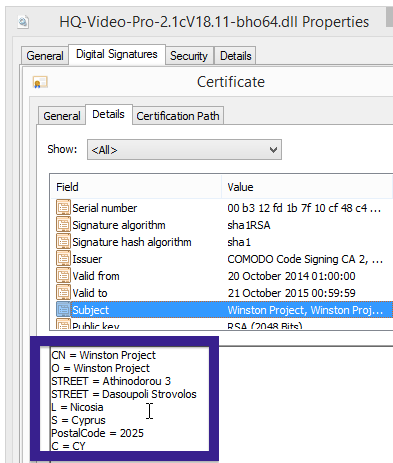Select the Issuer field icon
This screenshot has height=463, width=393.
point(63,258)
